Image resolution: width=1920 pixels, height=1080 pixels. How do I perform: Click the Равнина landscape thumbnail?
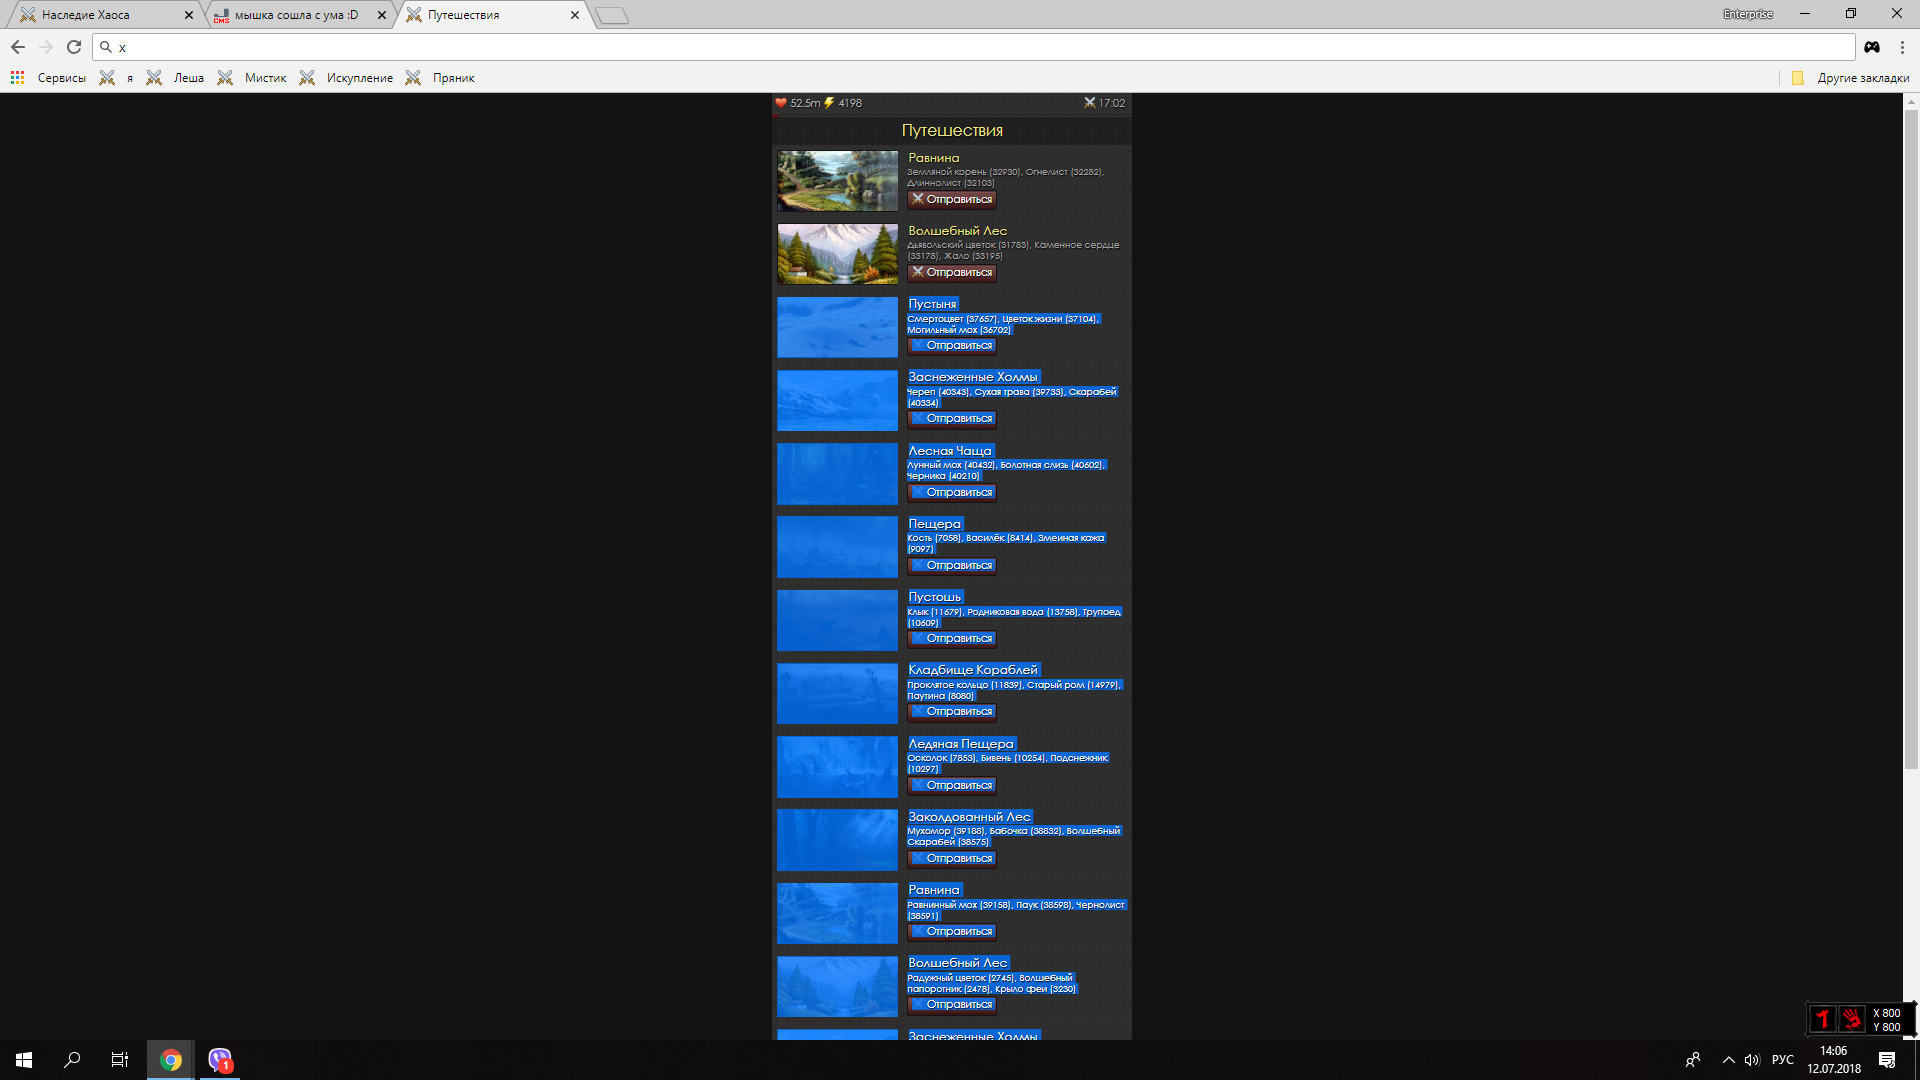coord(837,181)
